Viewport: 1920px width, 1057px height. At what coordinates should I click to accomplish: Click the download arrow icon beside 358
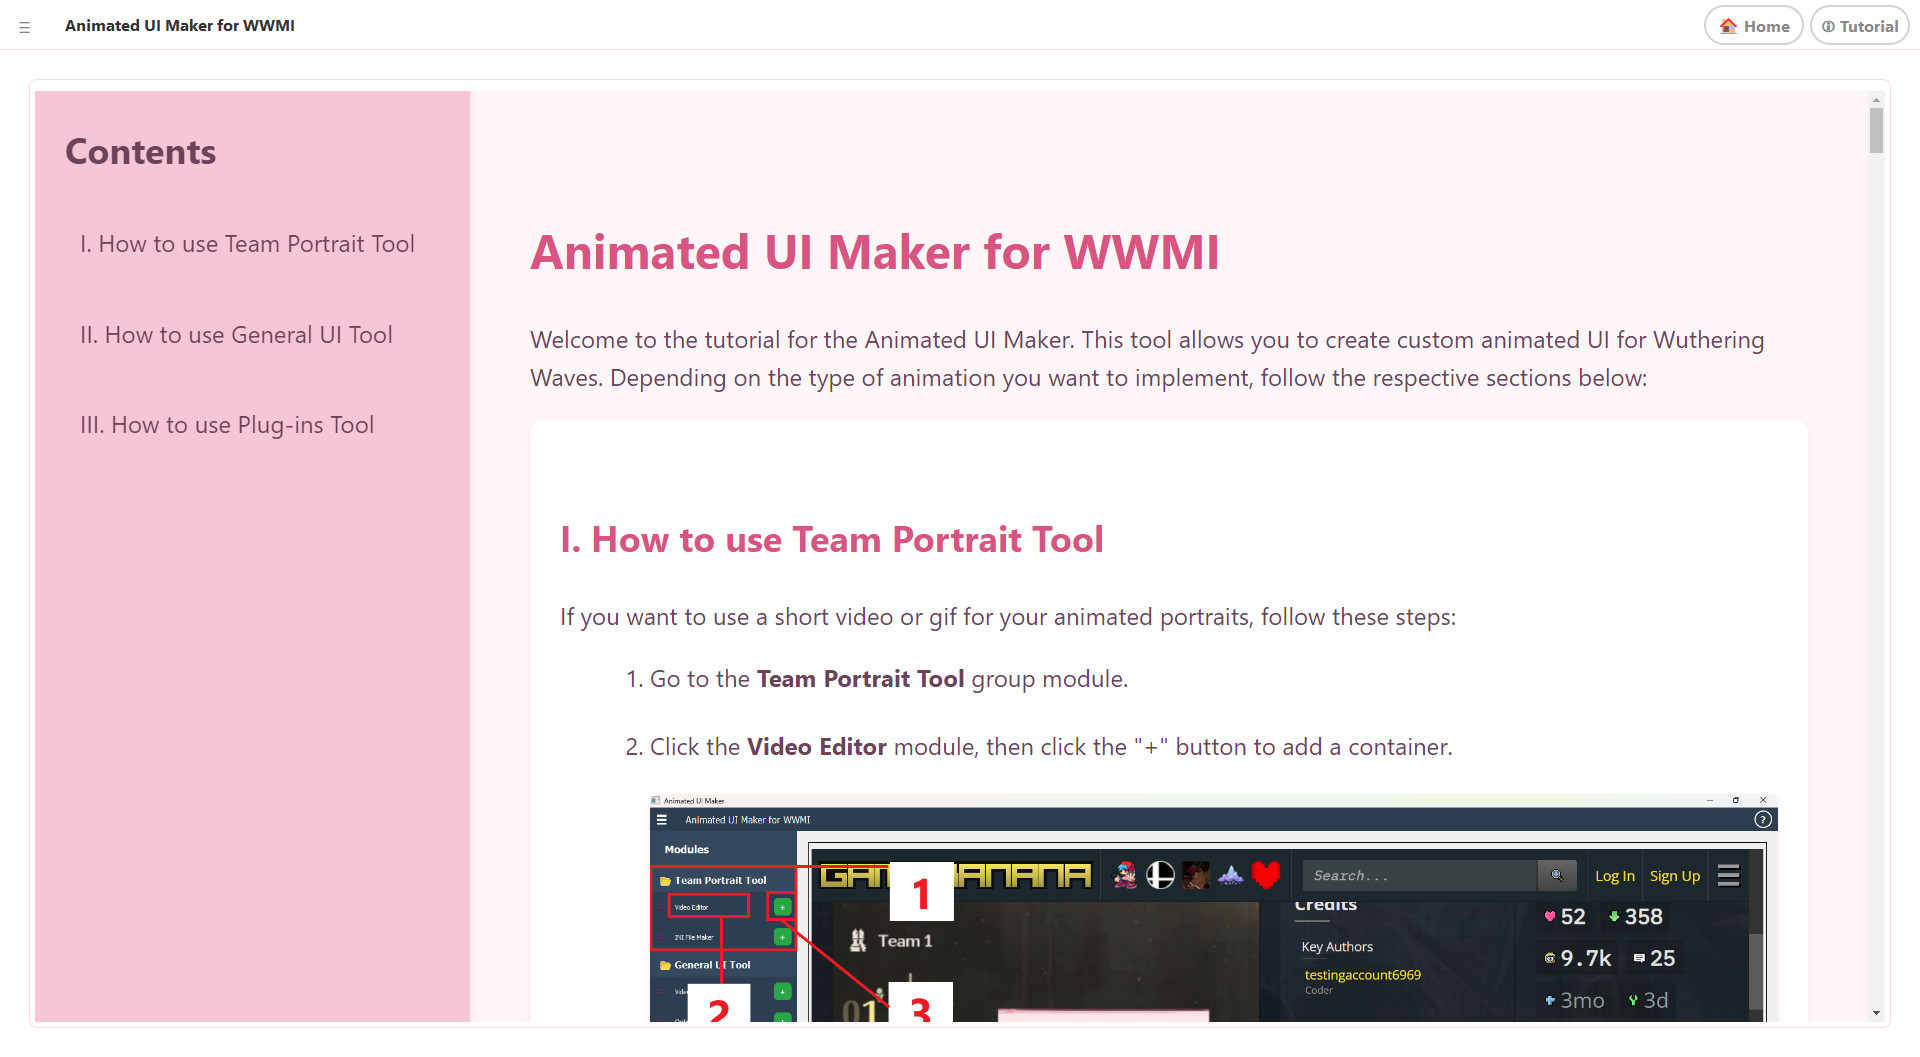tap(1614, 916)
